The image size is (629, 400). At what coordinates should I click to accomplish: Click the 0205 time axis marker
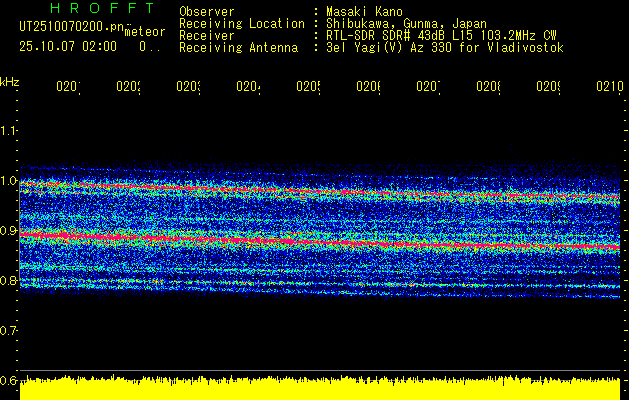[x=308, y=87]
